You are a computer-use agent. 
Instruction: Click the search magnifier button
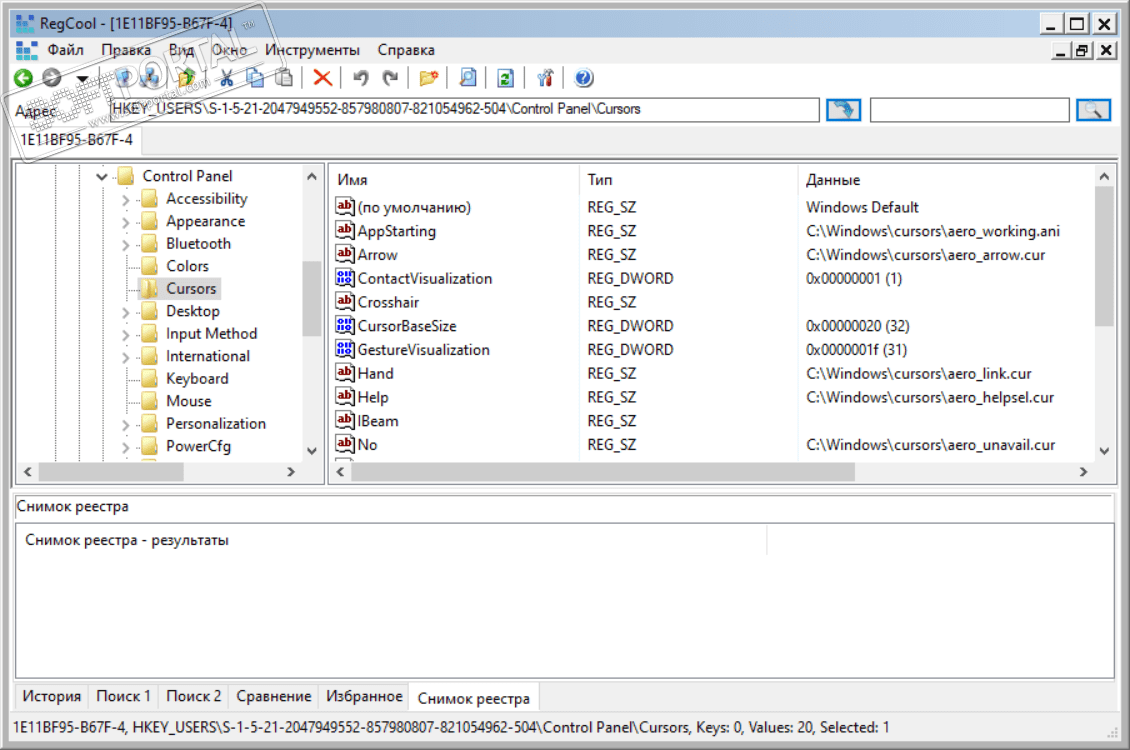tap(1093, 110)
